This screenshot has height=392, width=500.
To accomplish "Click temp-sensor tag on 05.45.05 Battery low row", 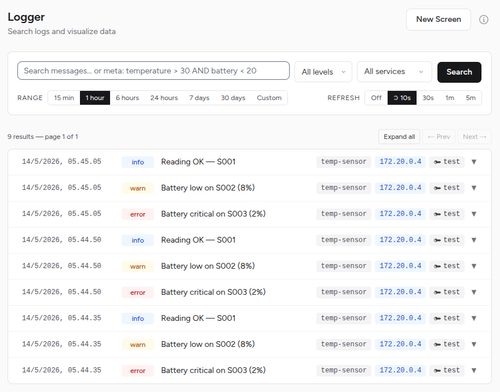I will [344, 188].
